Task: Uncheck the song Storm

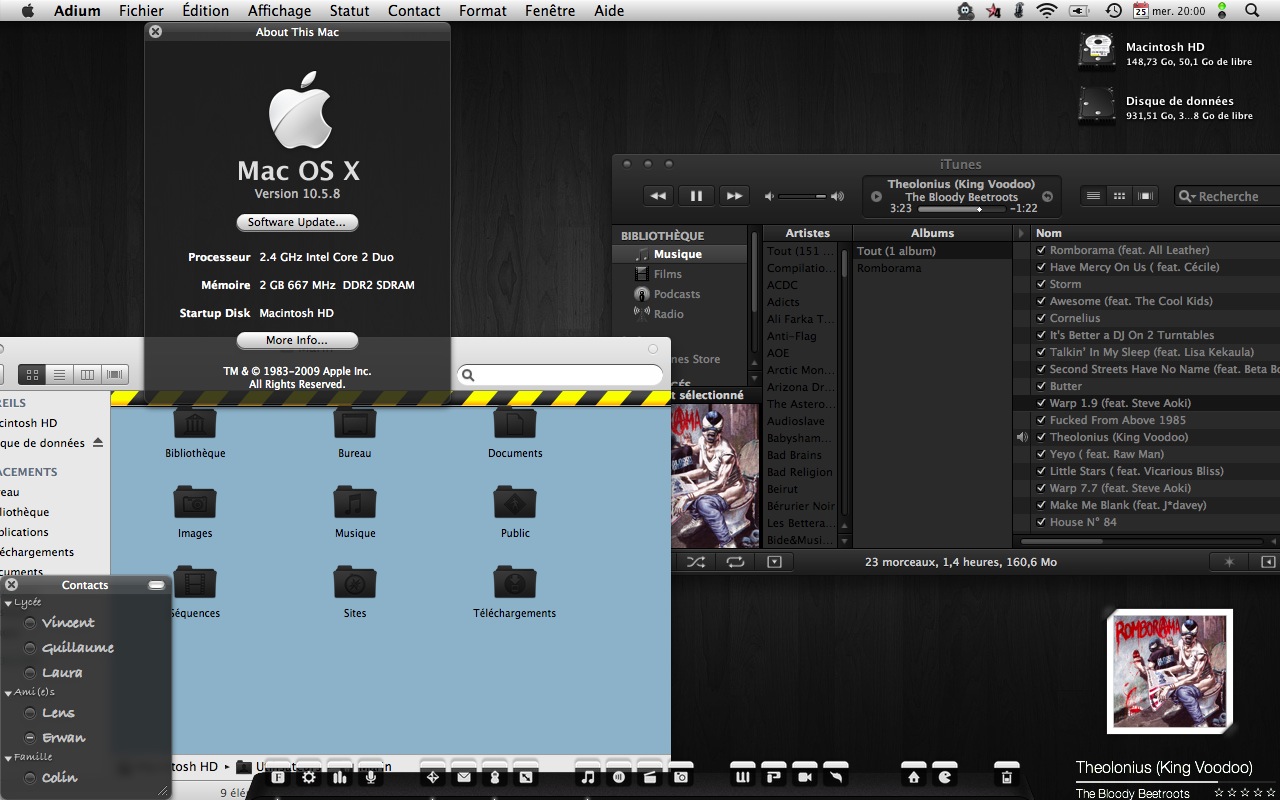Action: 1041,284
